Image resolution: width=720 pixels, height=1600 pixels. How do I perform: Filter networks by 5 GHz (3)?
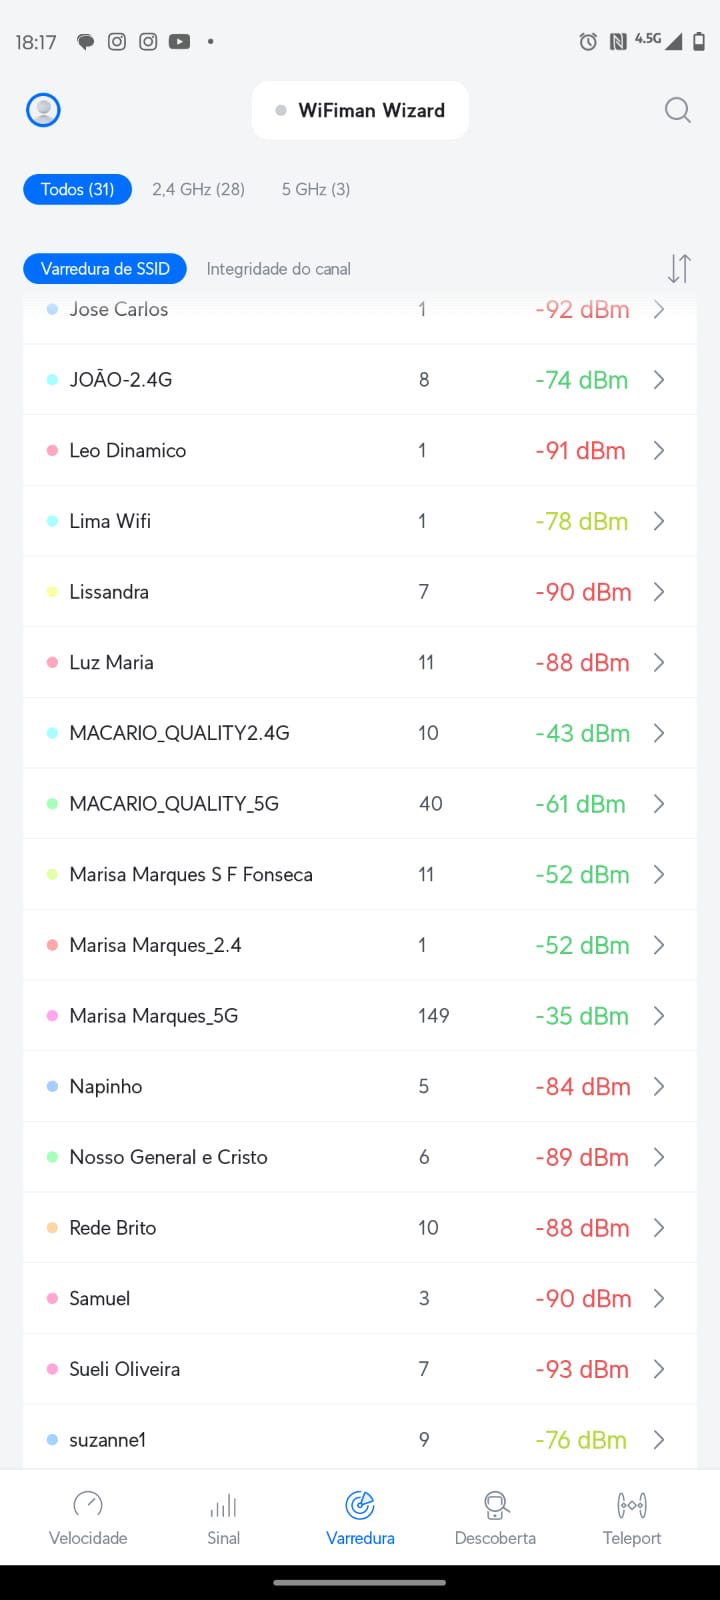316,189
